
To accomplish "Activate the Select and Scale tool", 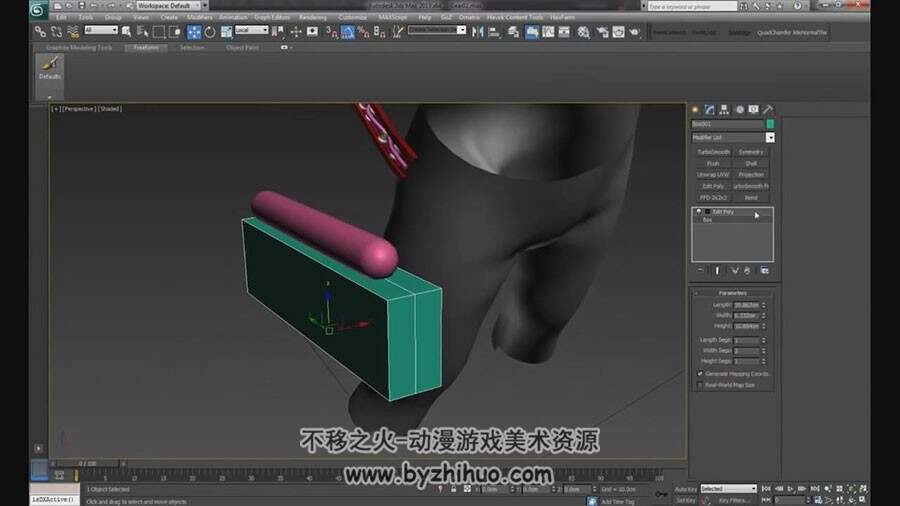I will [x=226, y=32].
